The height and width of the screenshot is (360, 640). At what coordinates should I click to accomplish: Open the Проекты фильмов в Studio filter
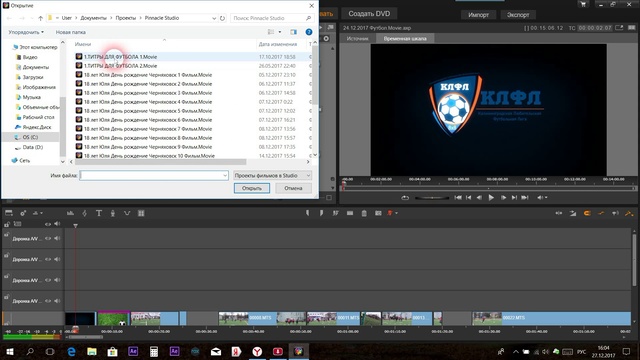coord(272,176)
